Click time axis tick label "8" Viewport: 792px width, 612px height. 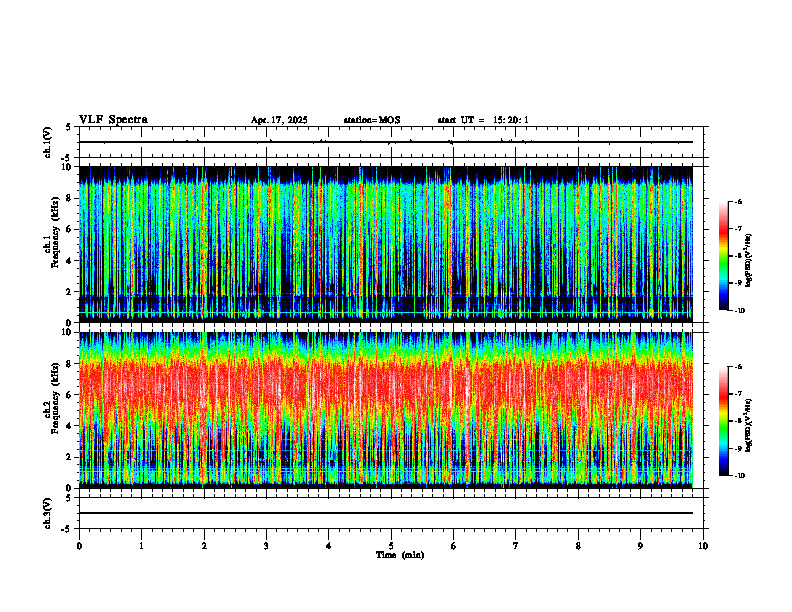pos(578,546)
